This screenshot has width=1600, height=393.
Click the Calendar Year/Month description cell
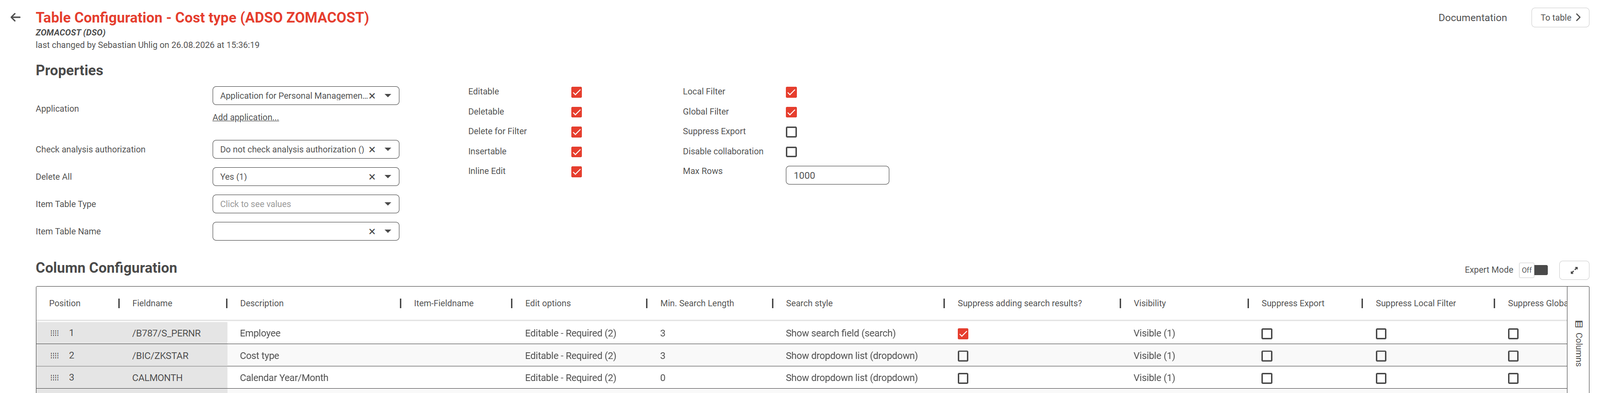tap(284, 378)
